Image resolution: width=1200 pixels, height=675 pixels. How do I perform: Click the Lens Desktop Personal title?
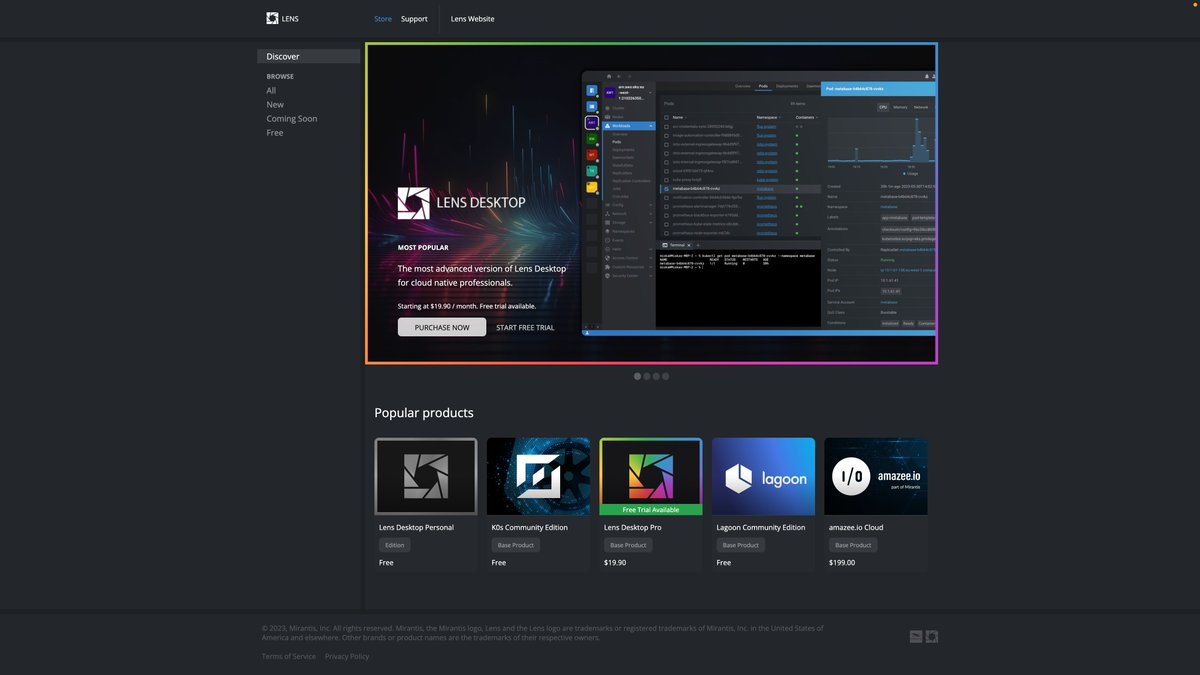(x=416, y=527)
